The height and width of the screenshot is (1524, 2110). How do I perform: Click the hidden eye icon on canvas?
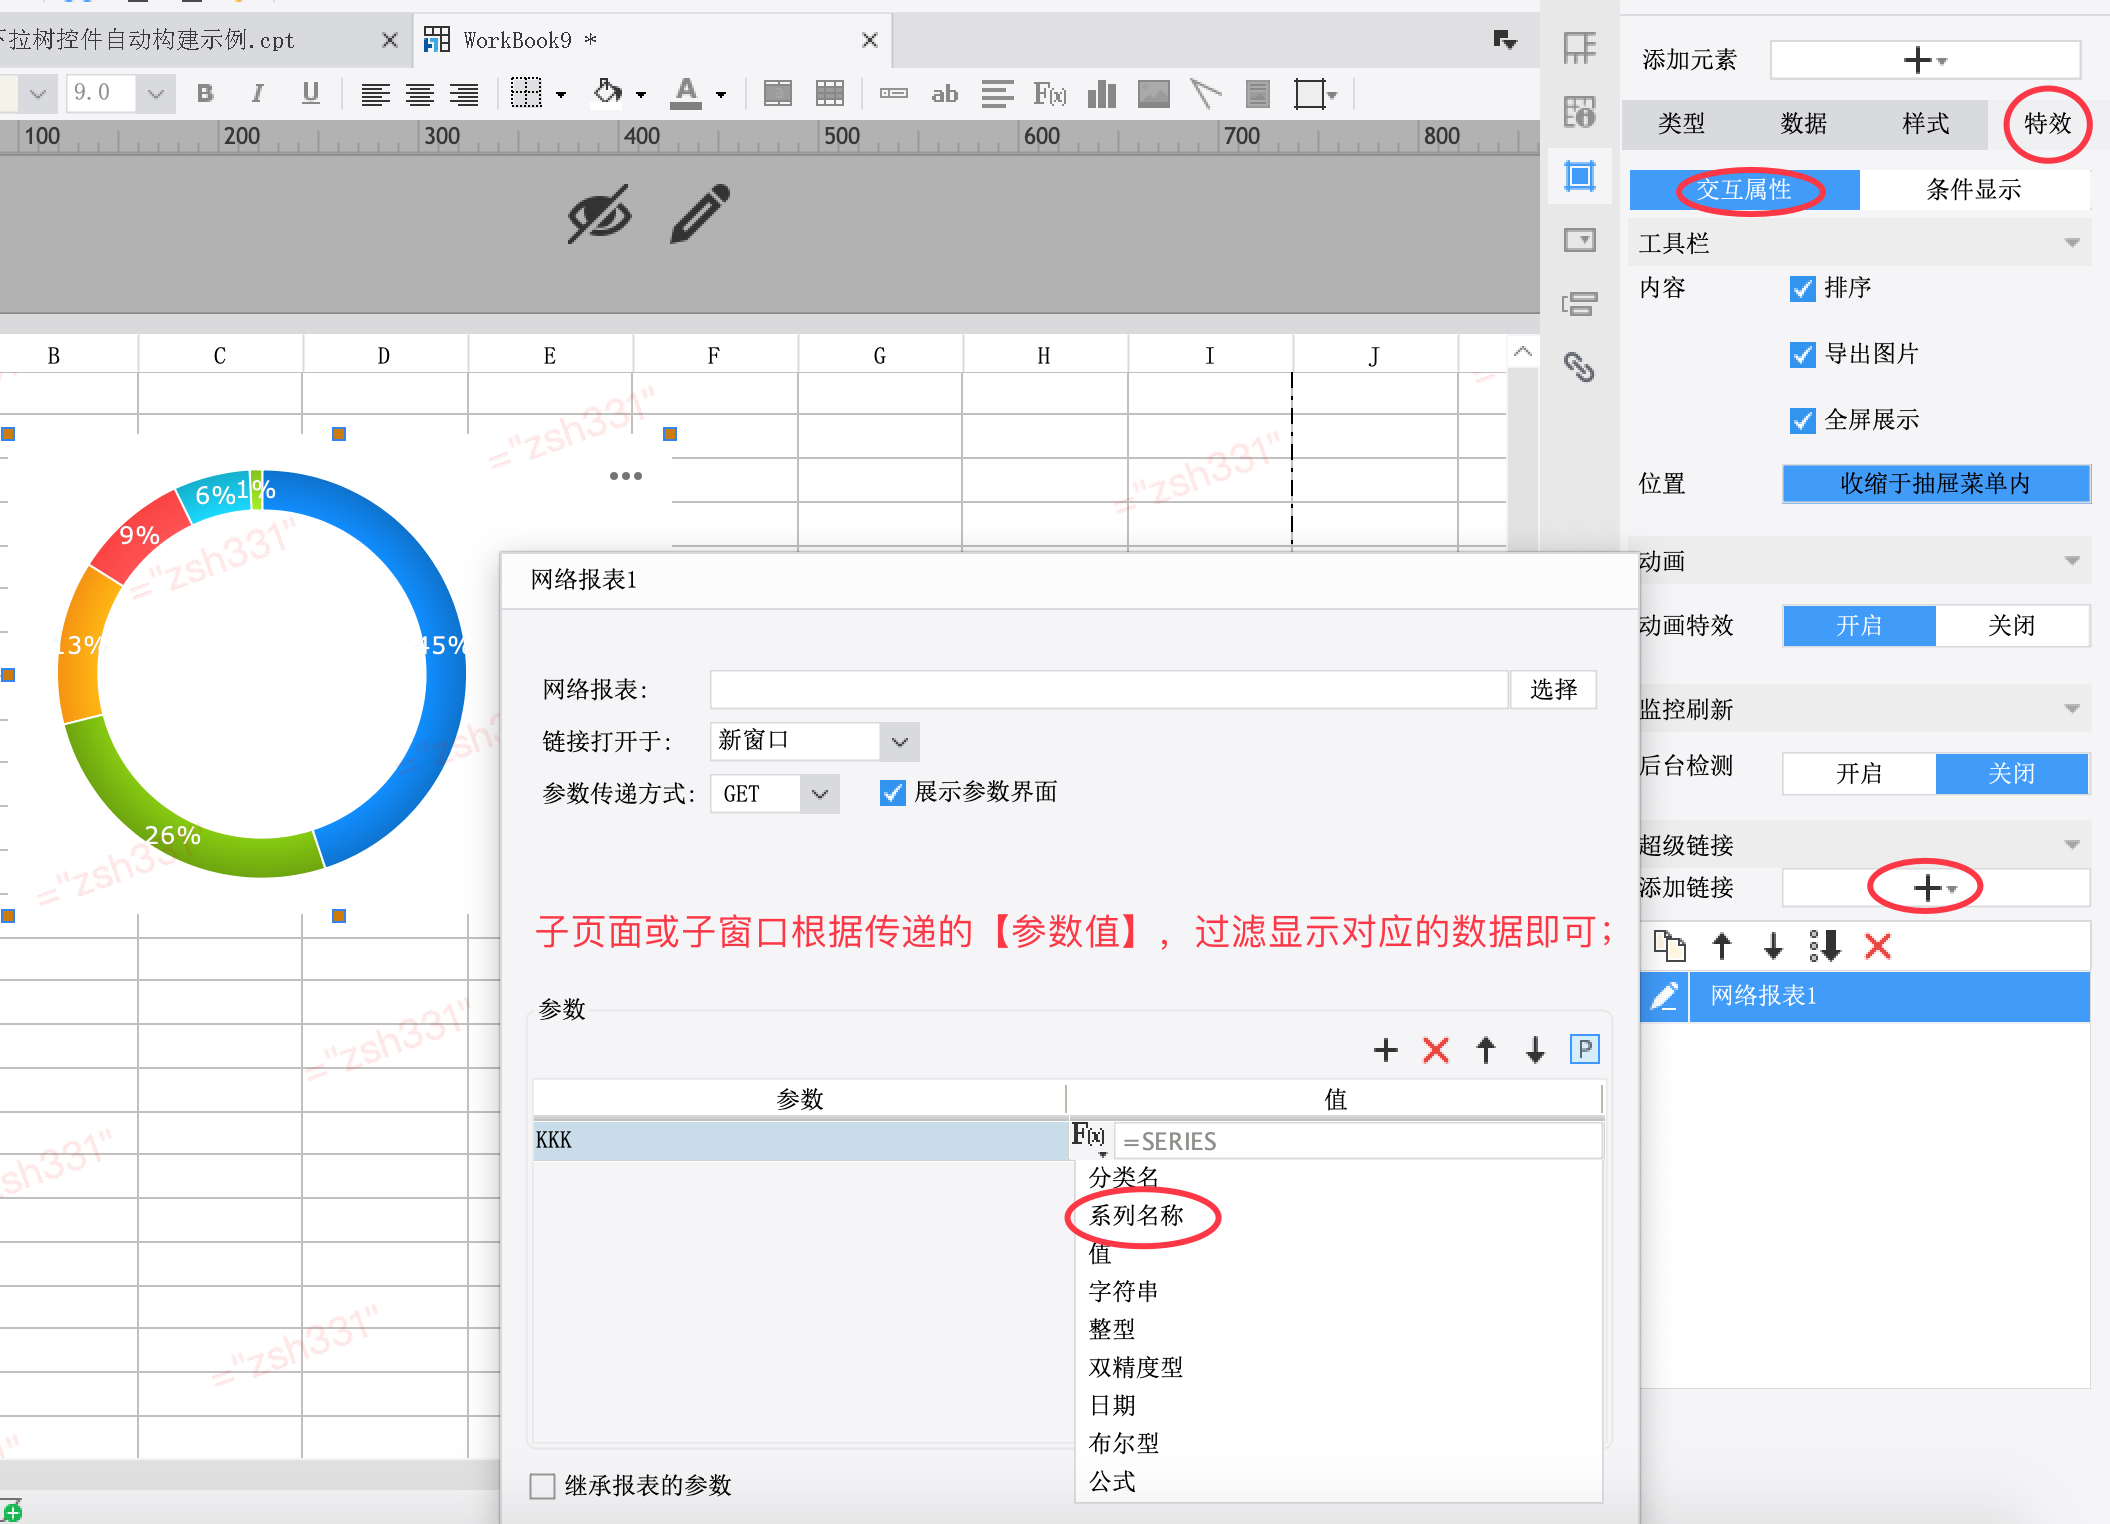click(x=599, y=214)
